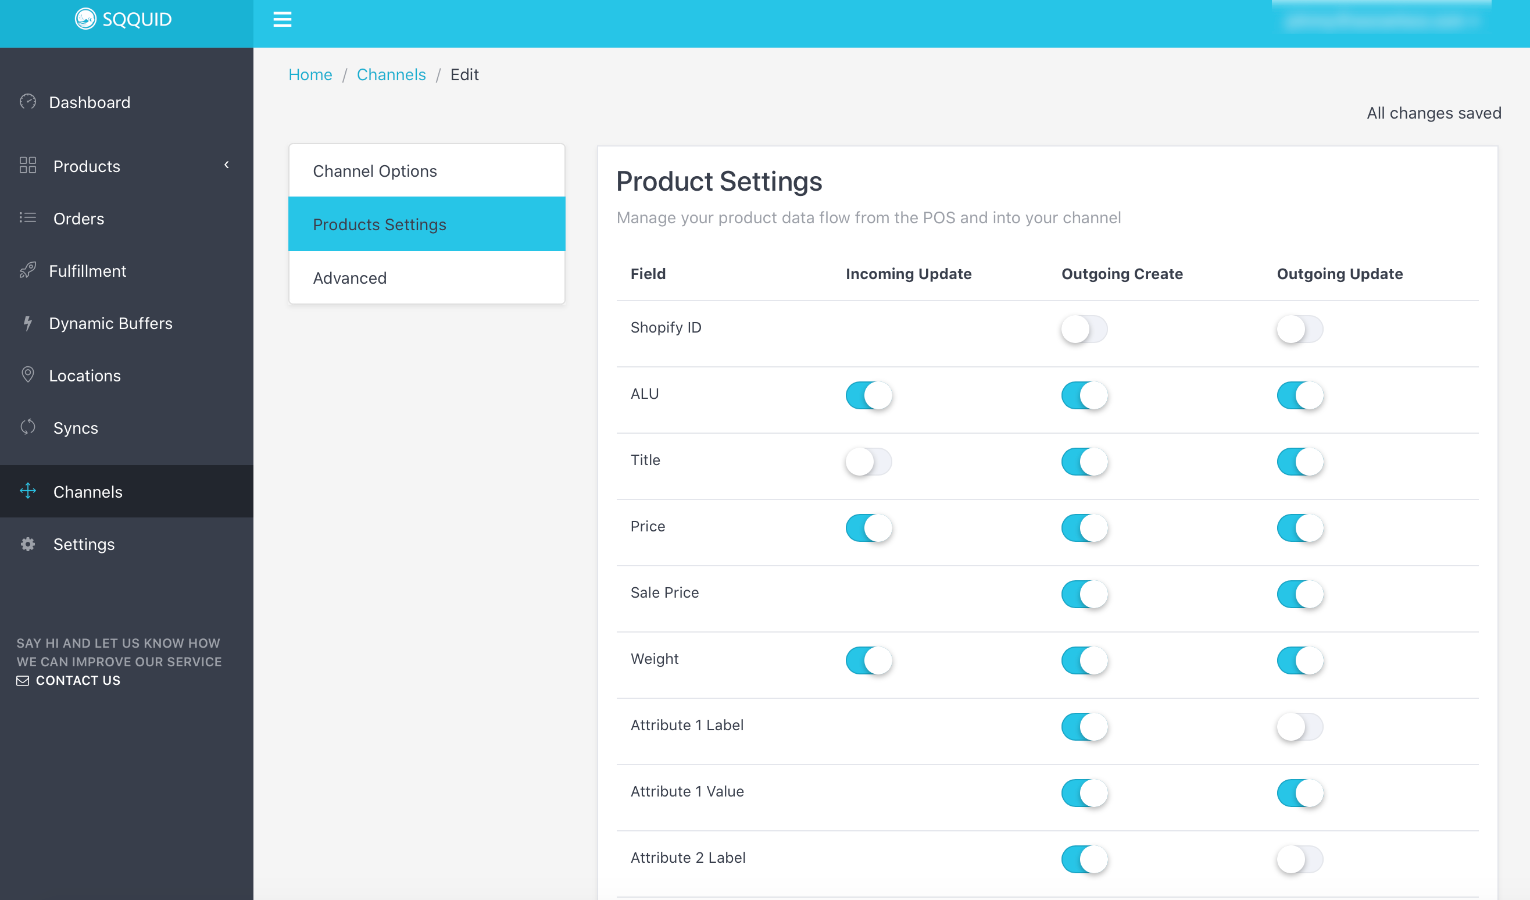
Task: Disable Outgoing Create for Attribute 1 Label
Action: click(x=1084, y=727)
